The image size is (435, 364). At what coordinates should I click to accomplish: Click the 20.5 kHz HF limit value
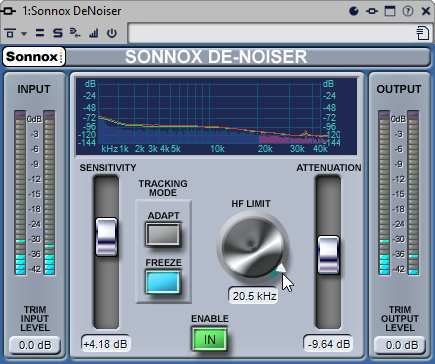[254, 296]
